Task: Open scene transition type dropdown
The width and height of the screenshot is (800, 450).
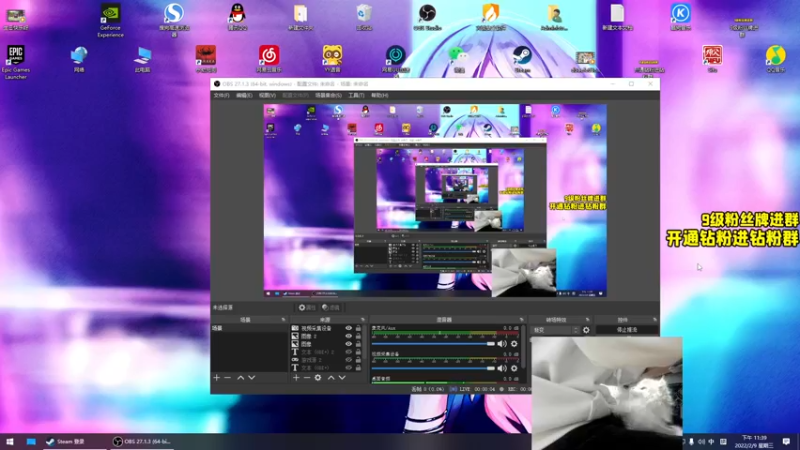Action: [555, 330]
